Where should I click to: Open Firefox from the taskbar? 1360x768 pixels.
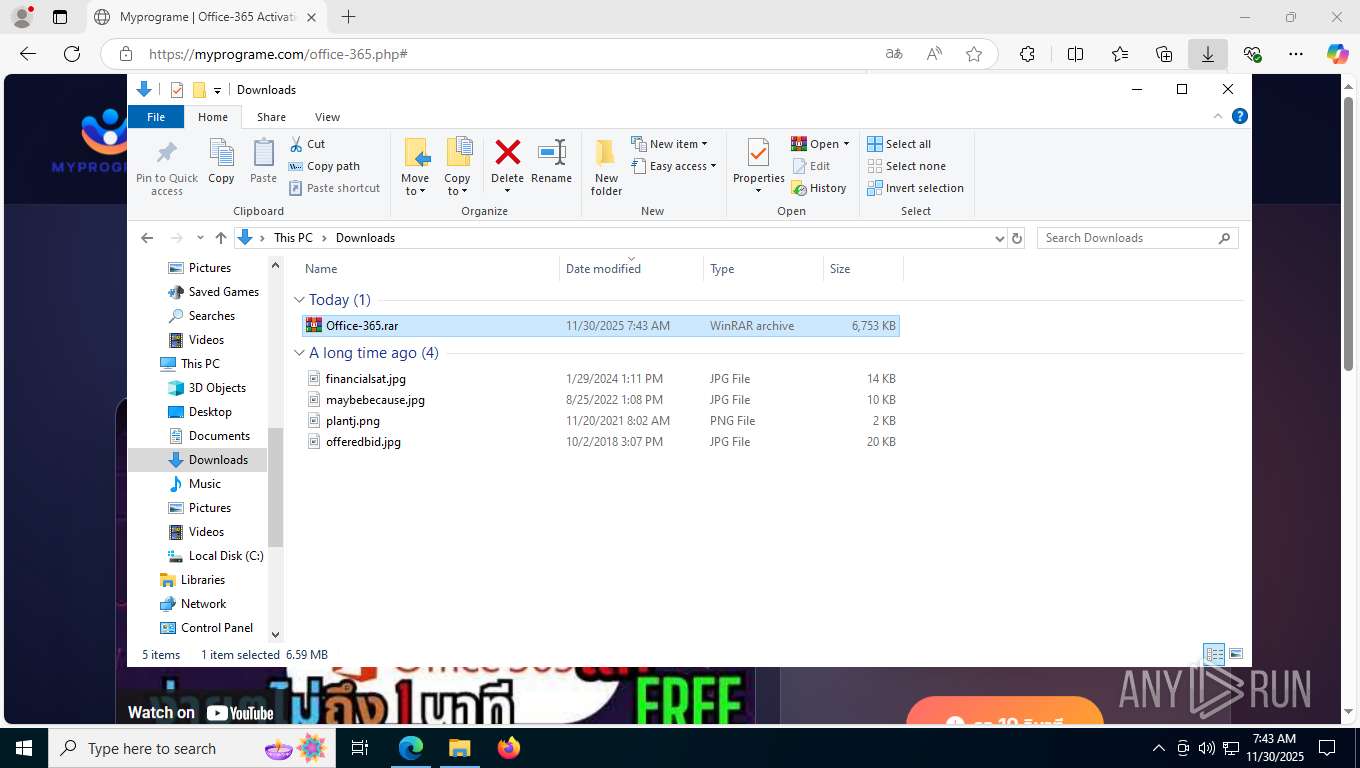(509, 748)
